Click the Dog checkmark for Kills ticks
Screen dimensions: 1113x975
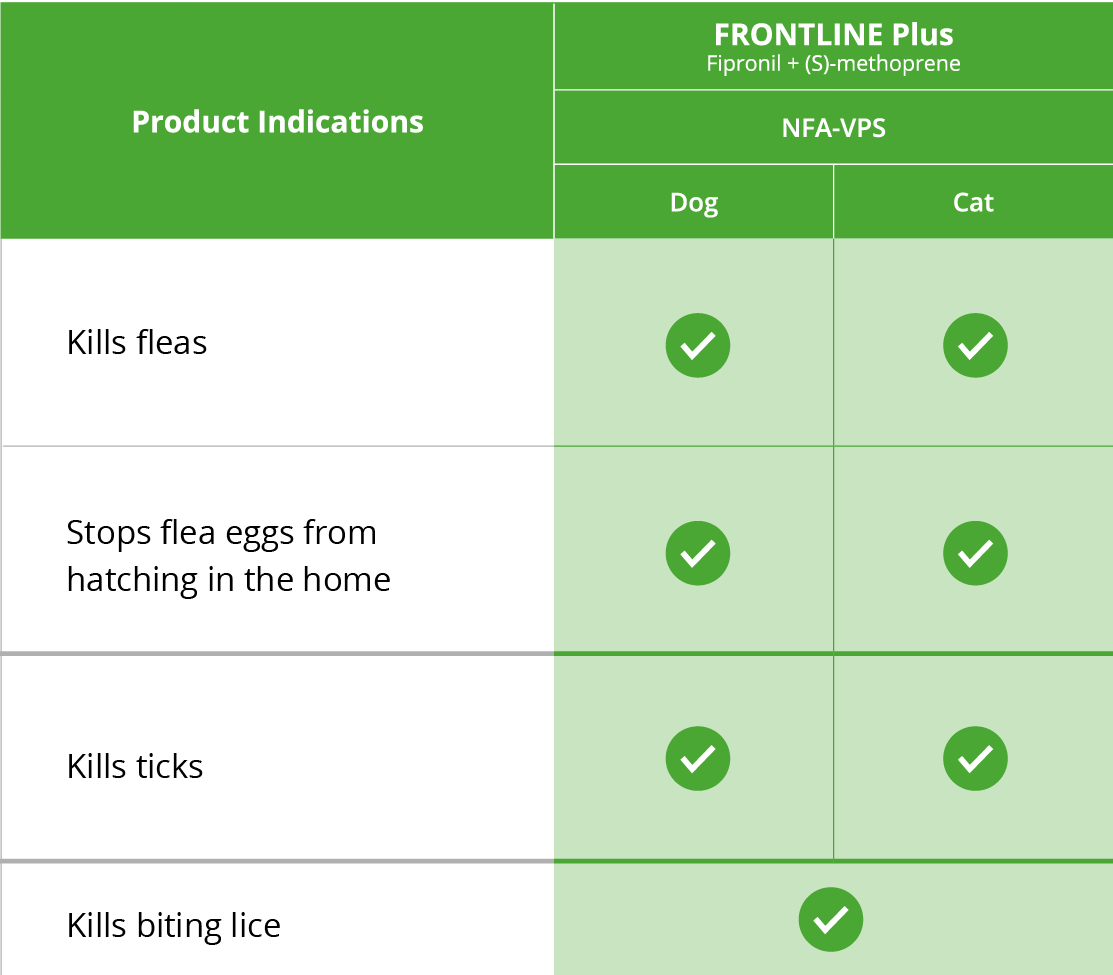tap(698, 759)
